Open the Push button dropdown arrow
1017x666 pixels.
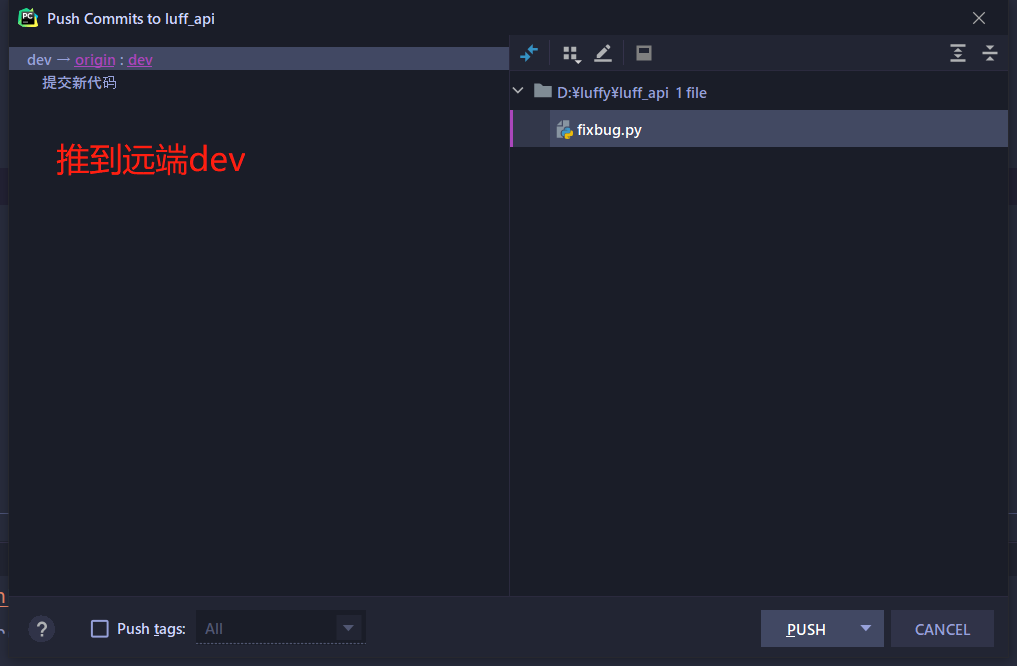coord(865,628)
